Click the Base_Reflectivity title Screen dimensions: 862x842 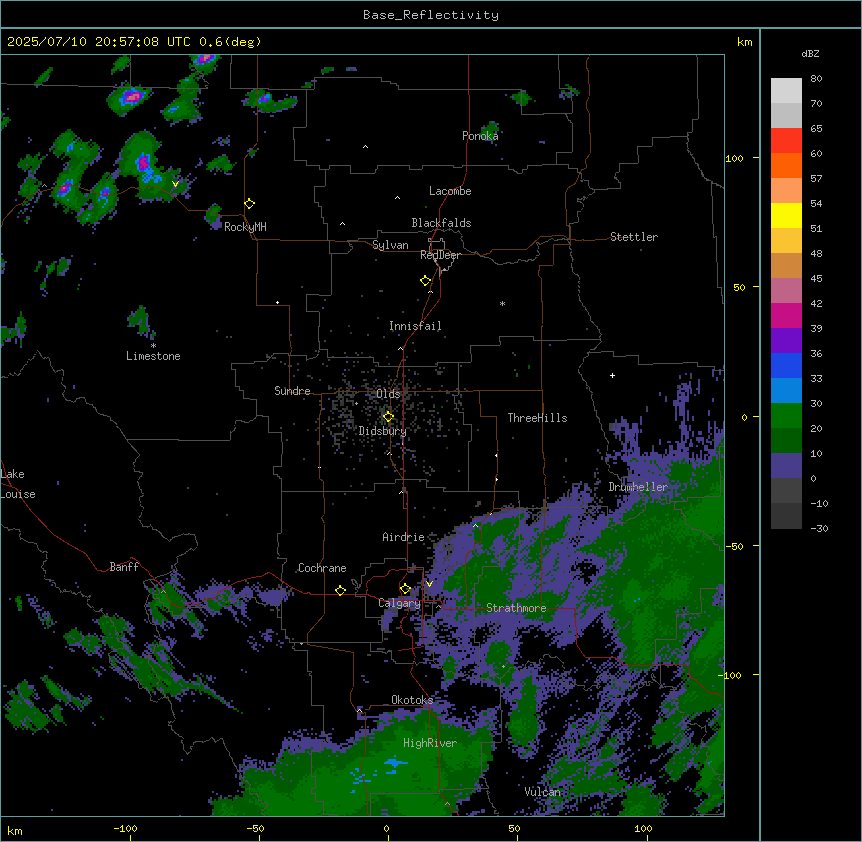coord(431,15)
